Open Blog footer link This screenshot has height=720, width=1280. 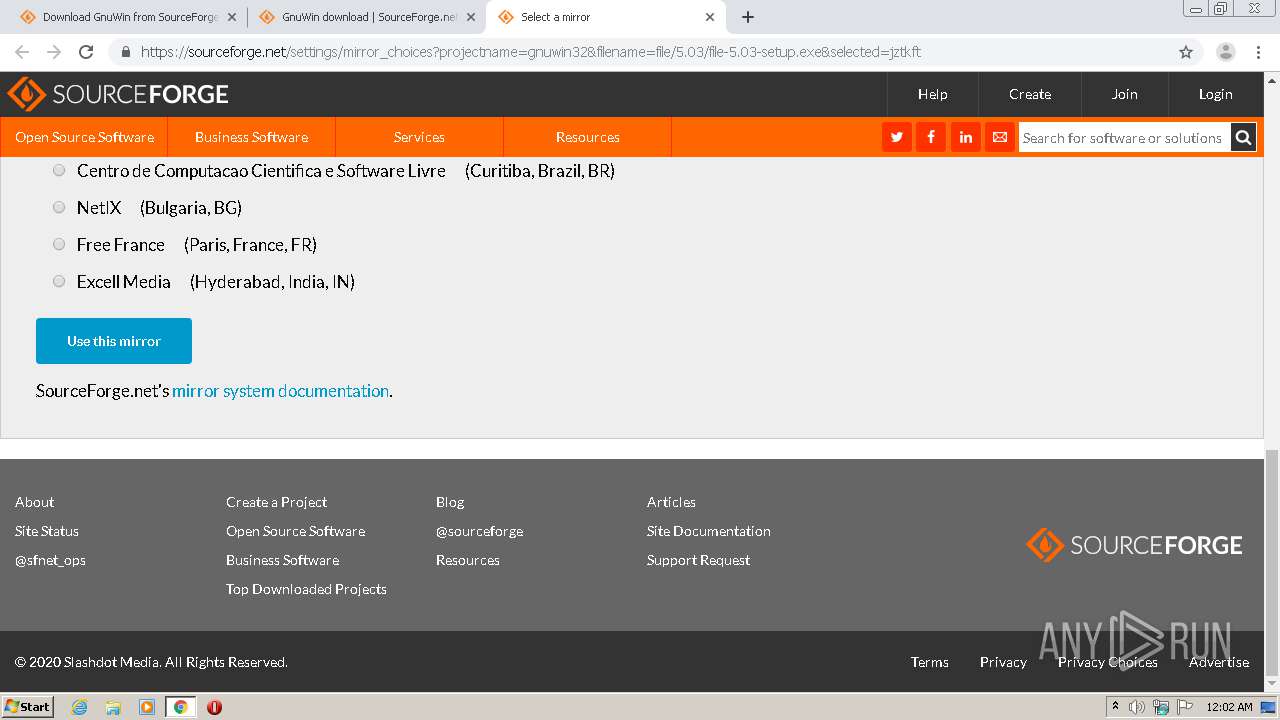(x=450, y=502)
